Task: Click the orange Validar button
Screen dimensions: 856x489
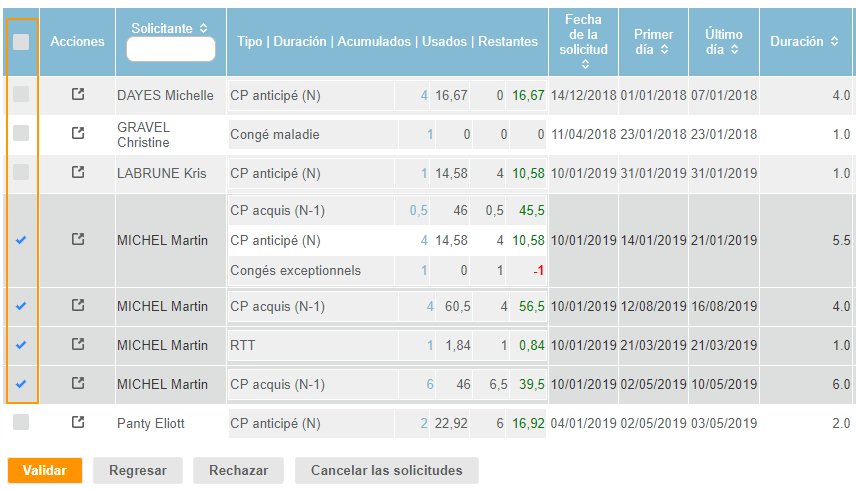Action: point(44,470)
